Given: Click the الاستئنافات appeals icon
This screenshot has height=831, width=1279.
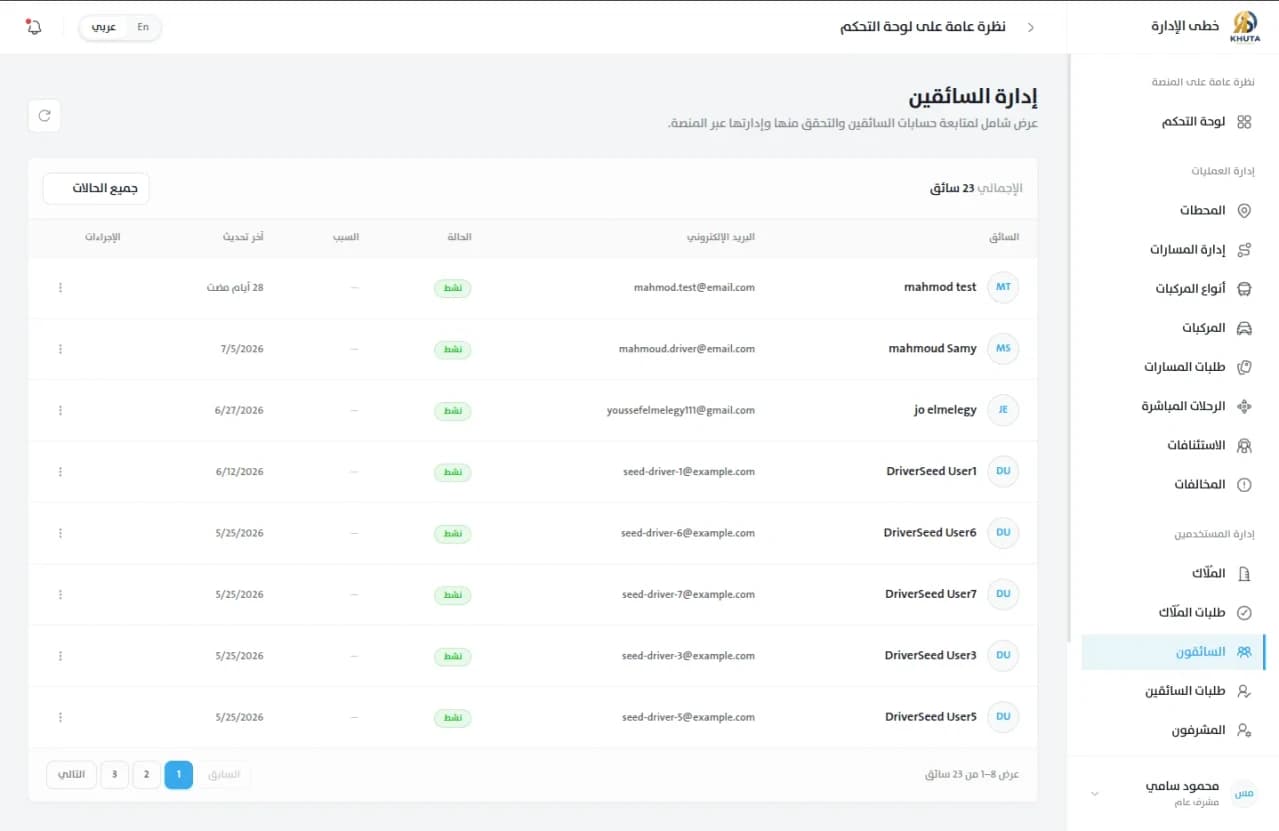Looking at the screenshot, I should 1244,445.
